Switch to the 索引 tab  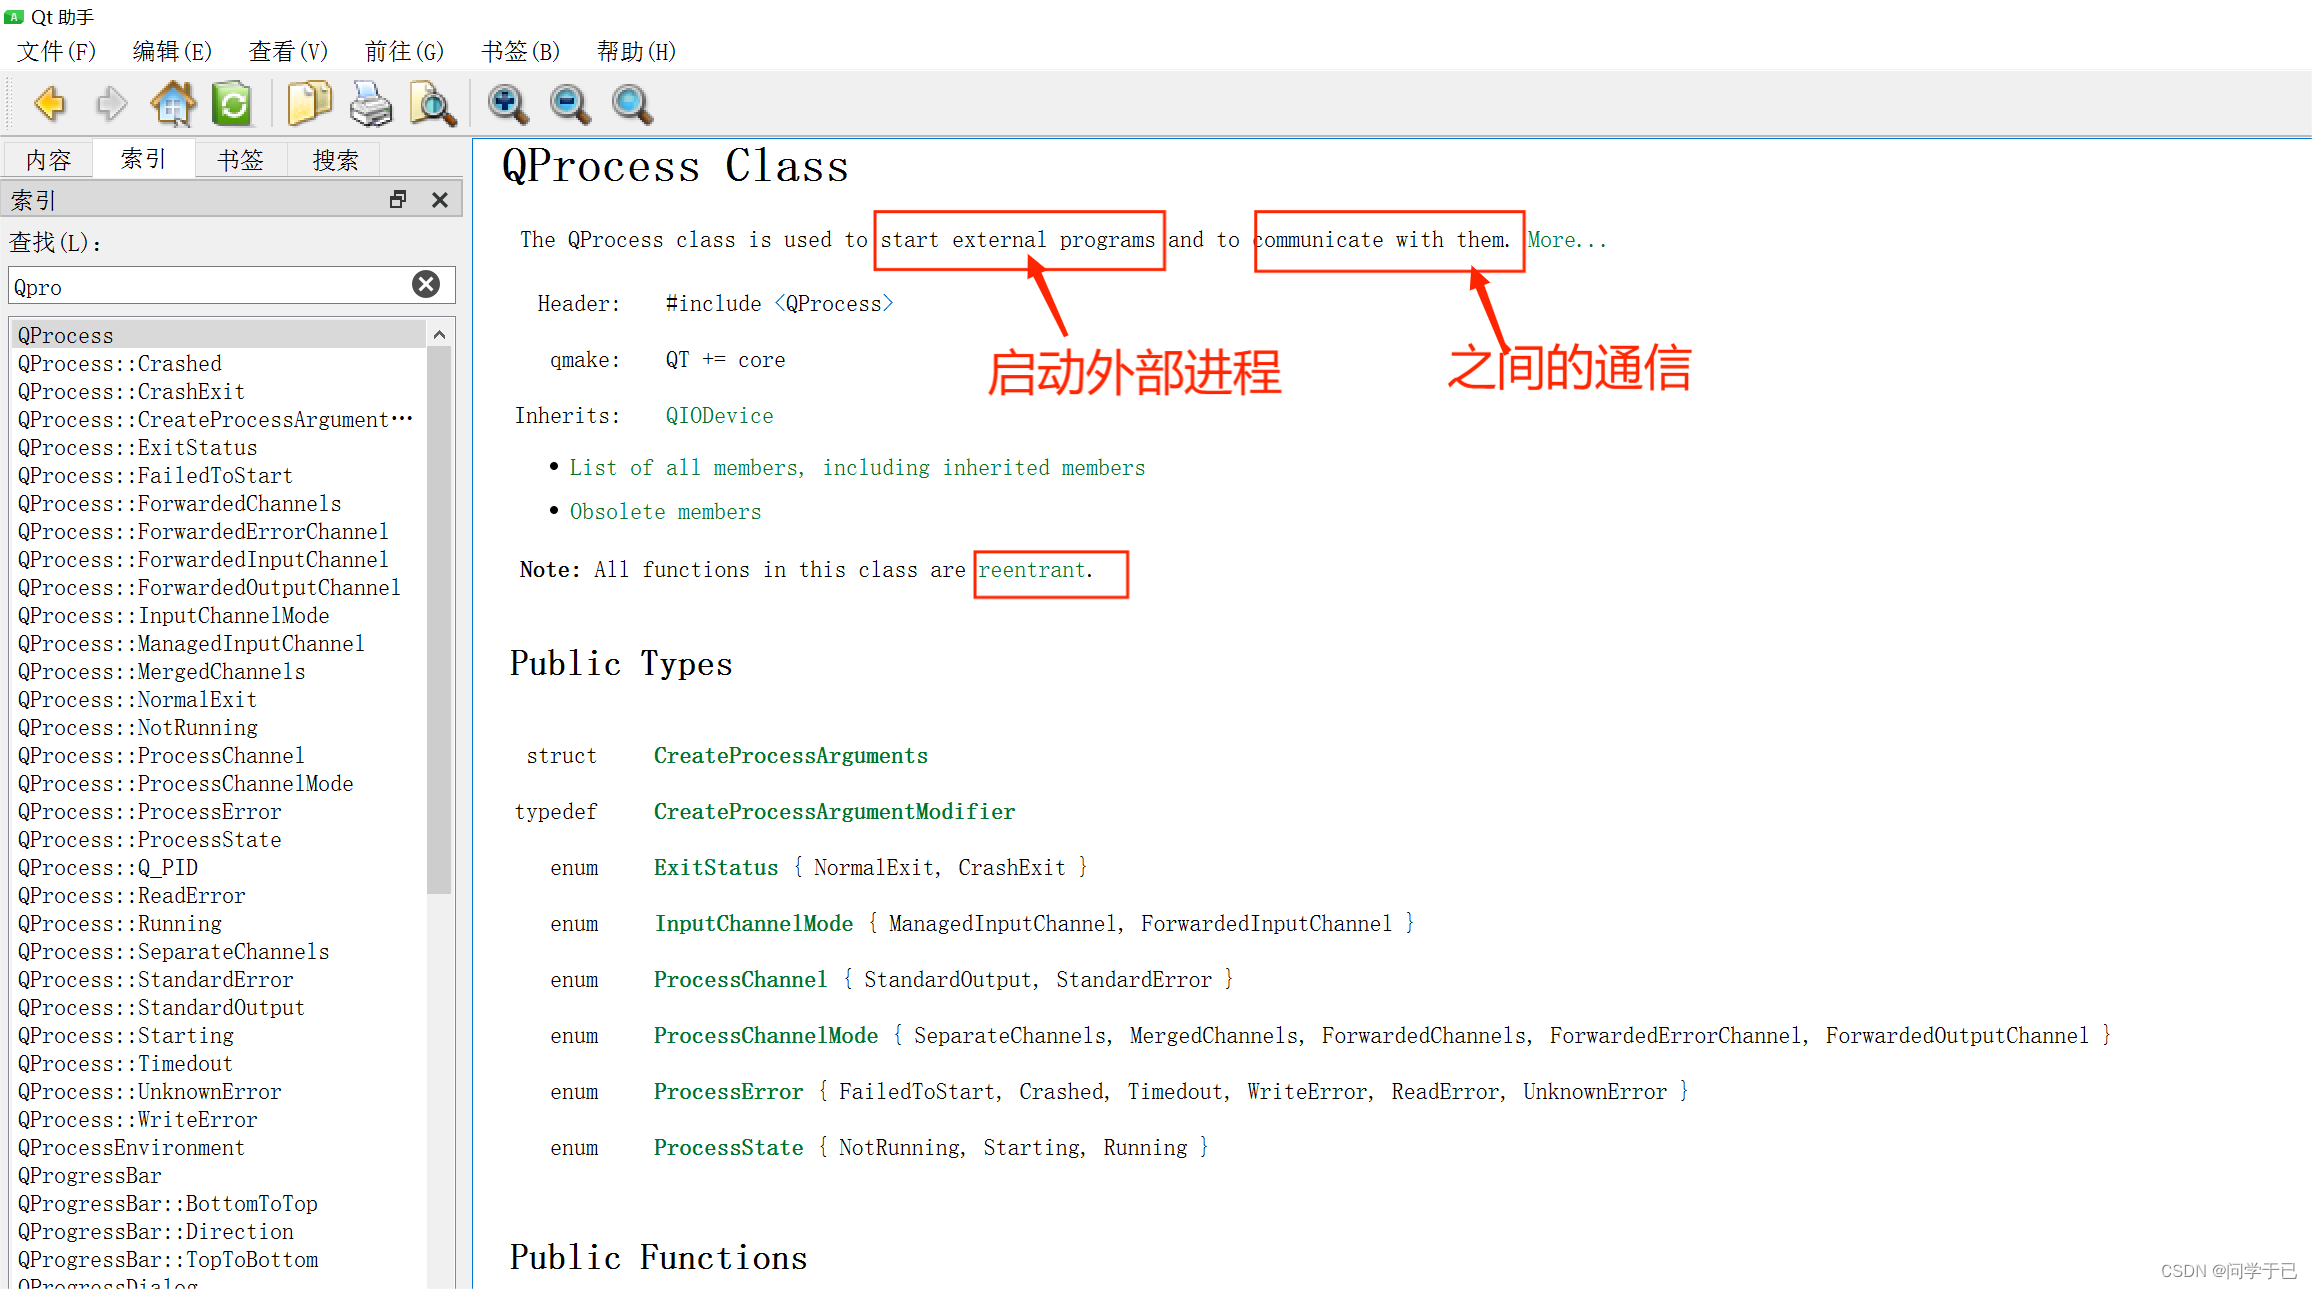point(143,159)
